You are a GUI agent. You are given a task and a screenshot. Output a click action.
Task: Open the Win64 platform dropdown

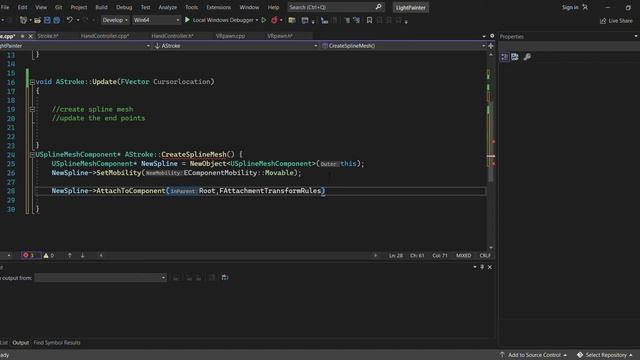tap(156, 20)
